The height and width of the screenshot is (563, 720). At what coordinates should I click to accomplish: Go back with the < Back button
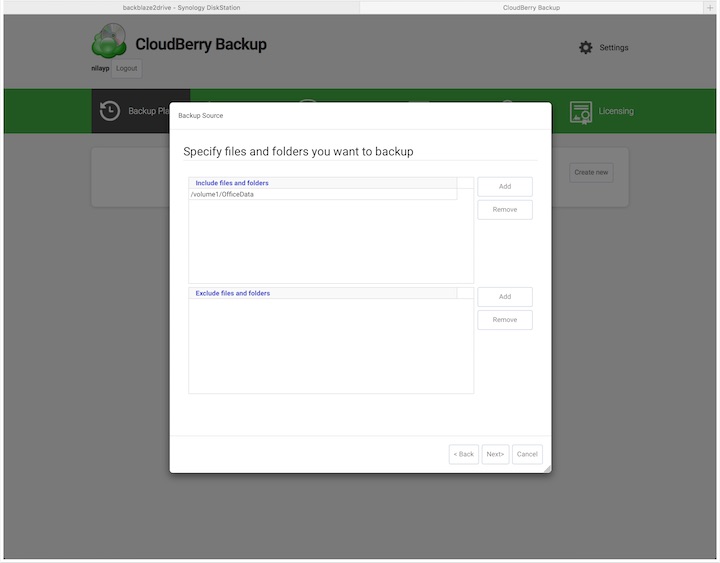pos(463,454)
